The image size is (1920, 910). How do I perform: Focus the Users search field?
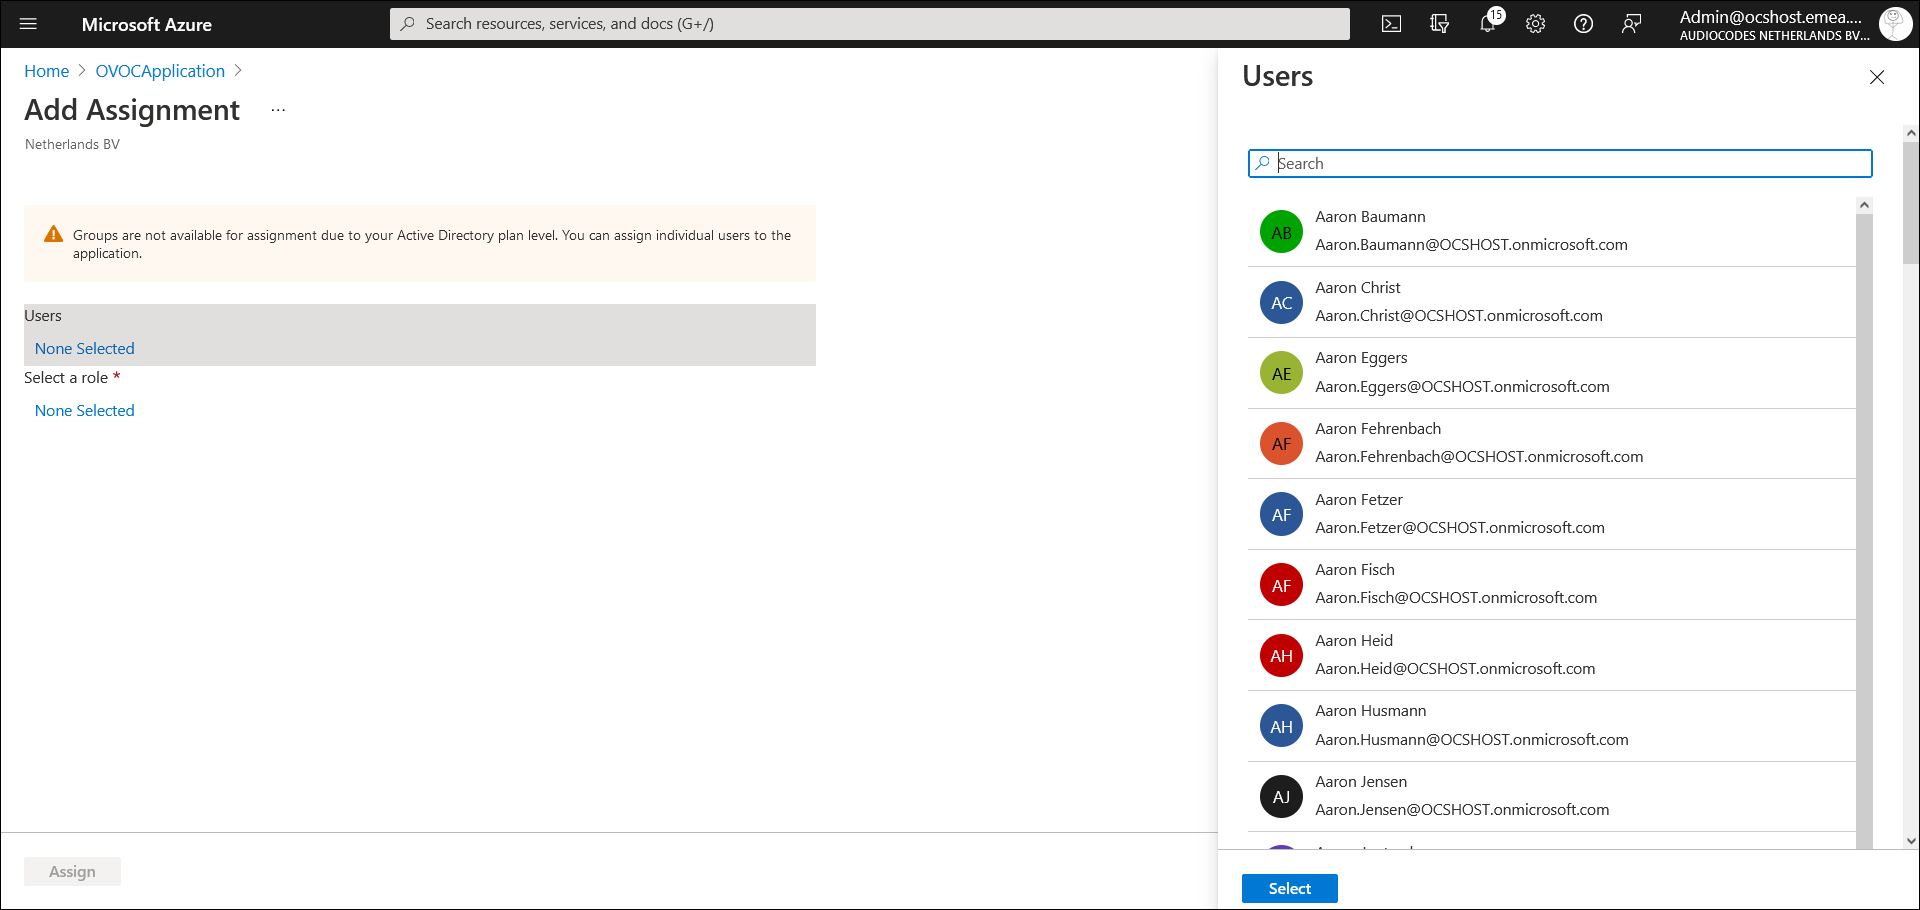1560,163
